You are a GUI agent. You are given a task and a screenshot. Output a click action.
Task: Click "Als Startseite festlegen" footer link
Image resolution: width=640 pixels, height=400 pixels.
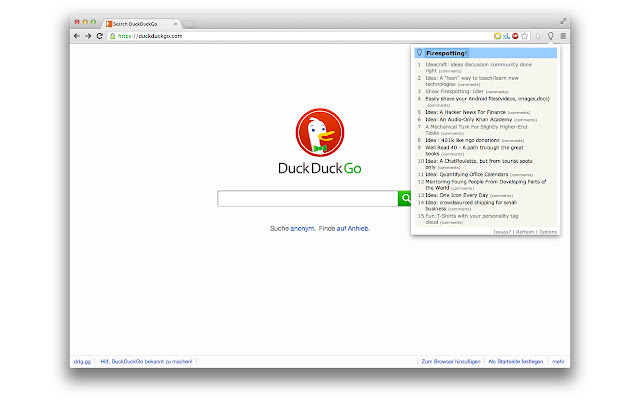pyautogui.click(x=516, y=362)
